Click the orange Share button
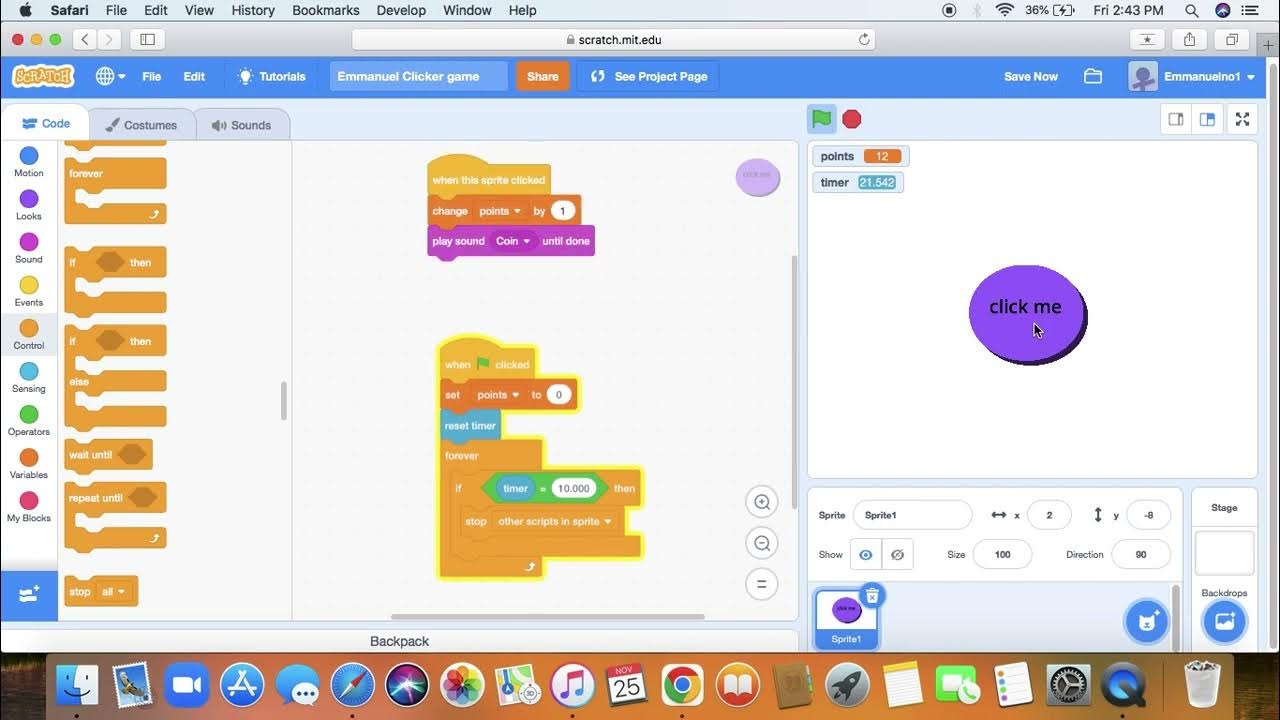Viewport: 1280px width, 720px height. (x=543, y=76)
